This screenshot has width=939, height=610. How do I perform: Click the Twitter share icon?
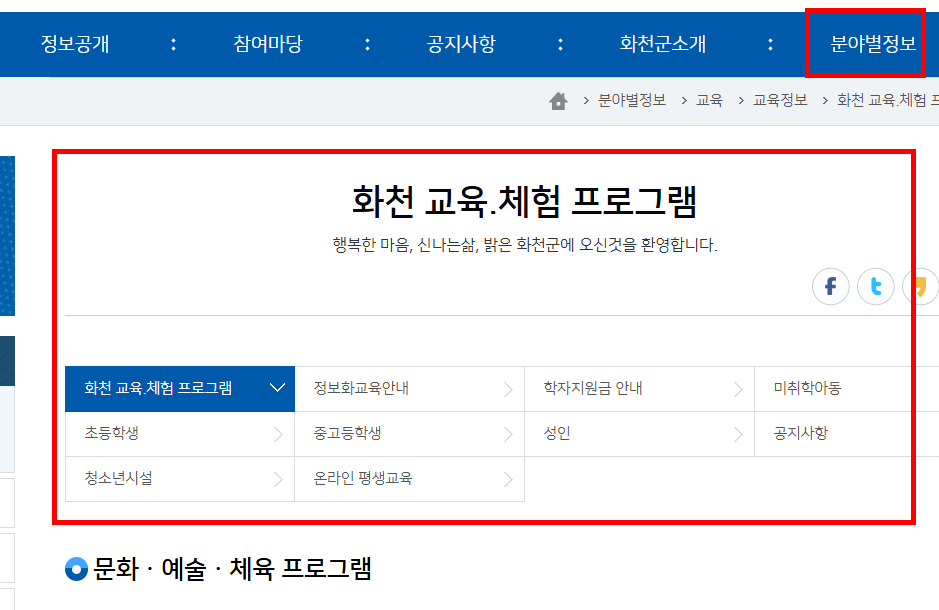(875, 286)
